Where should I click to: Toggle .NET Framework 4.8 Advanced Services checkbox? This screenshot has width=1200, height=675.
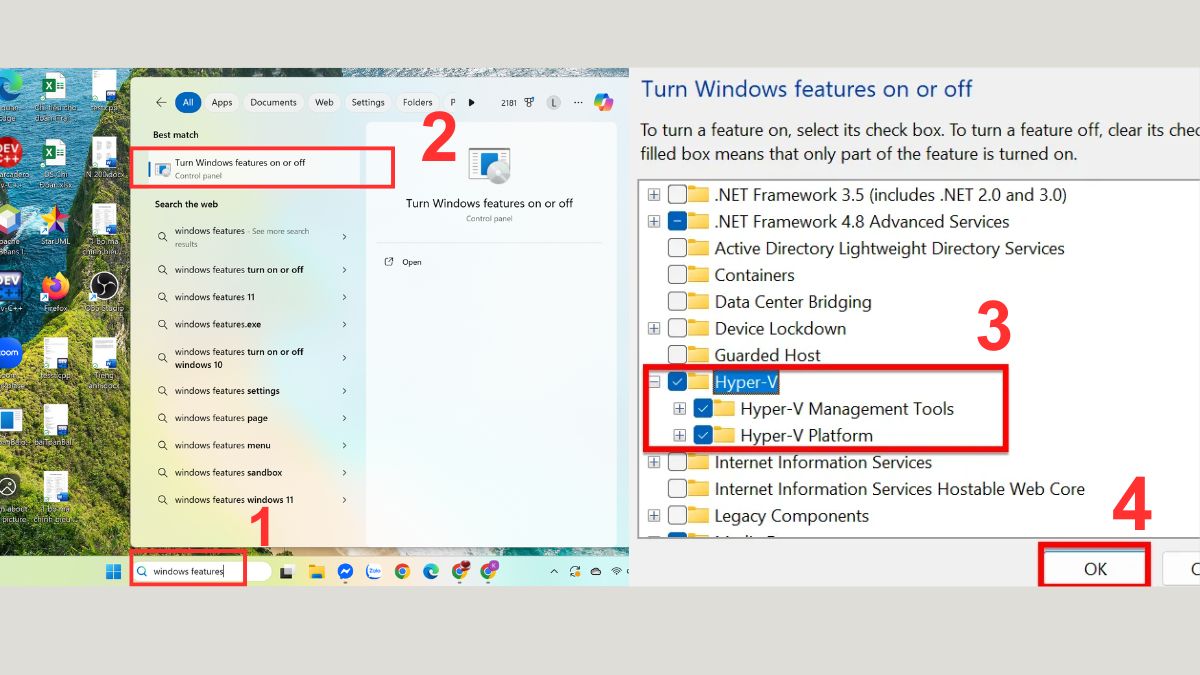pyautogui.click(x=677, y=222)
